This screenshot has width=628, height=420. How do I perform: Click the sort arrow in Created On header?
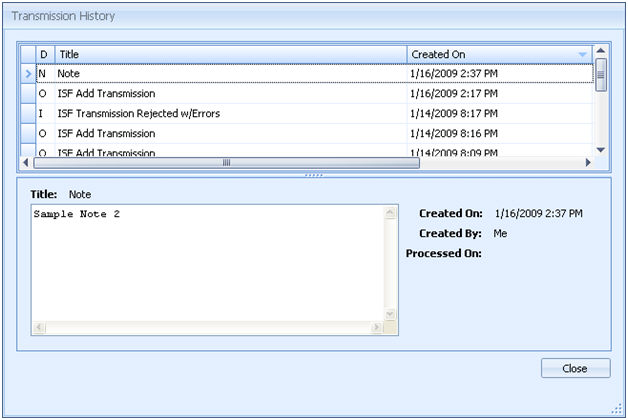pos(582,54)
